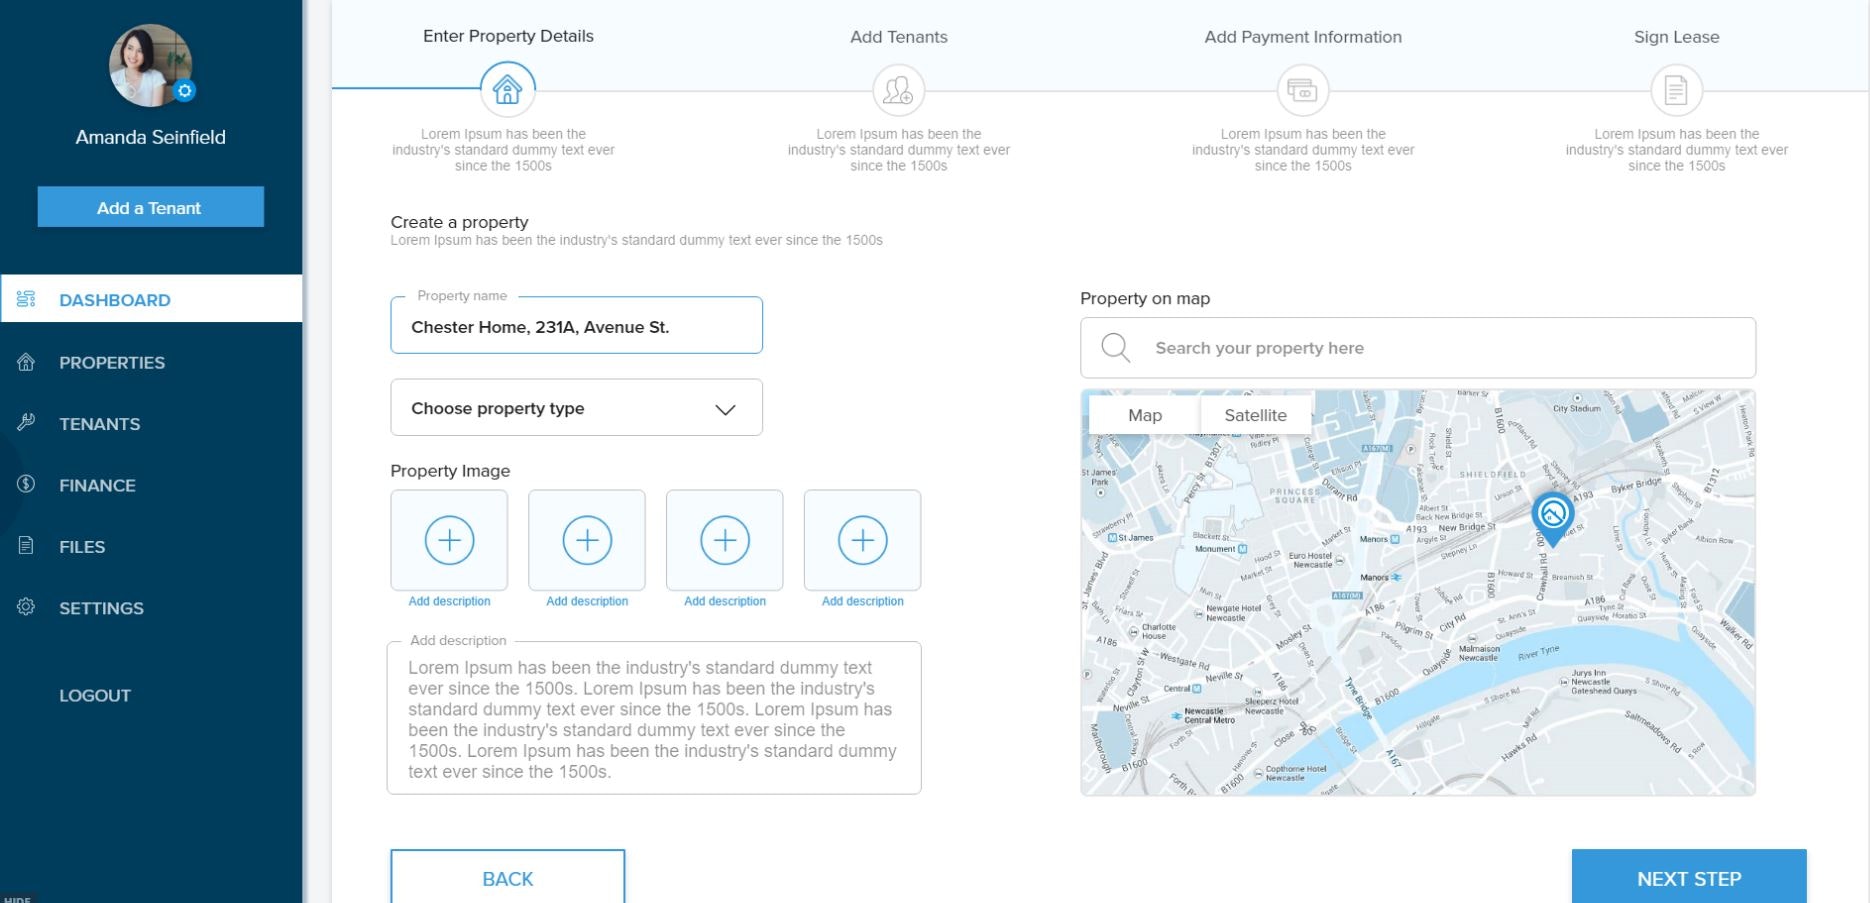
Task: Click the Property name input field
Action: [576, 326]
